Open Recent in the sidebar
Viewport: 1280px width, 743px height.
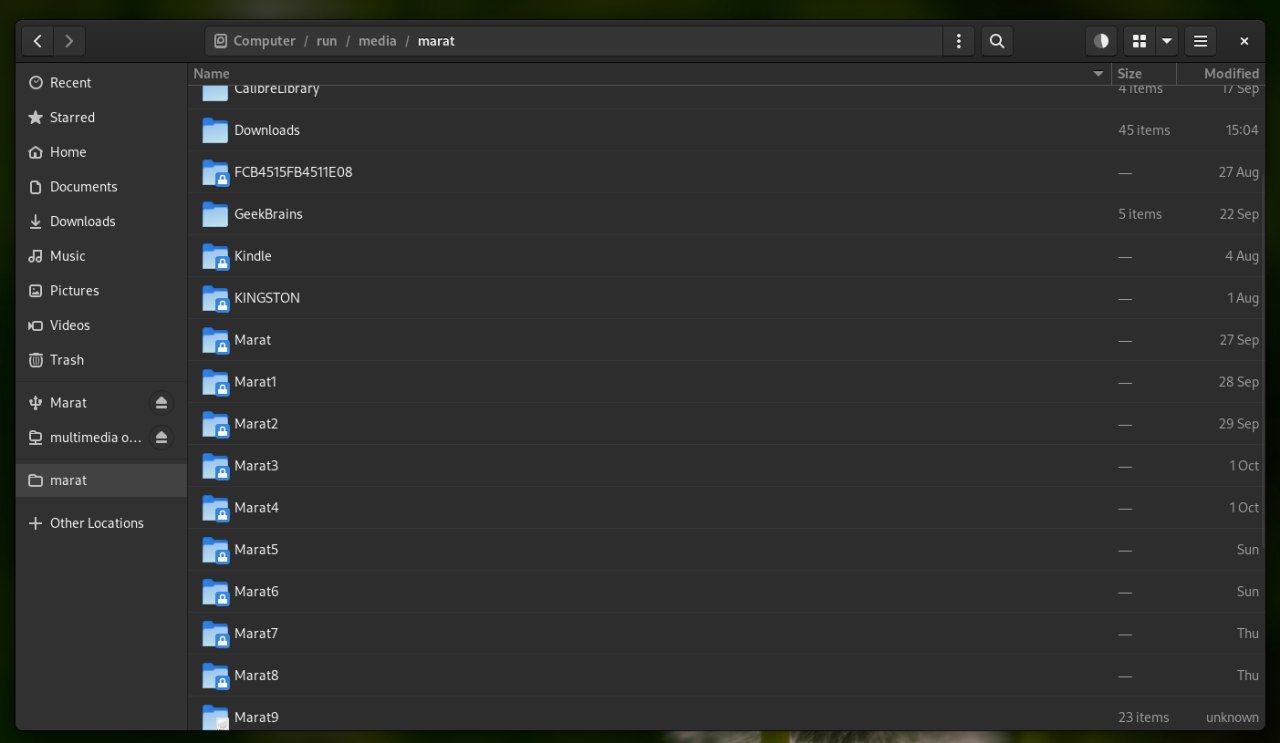point(101,83)
